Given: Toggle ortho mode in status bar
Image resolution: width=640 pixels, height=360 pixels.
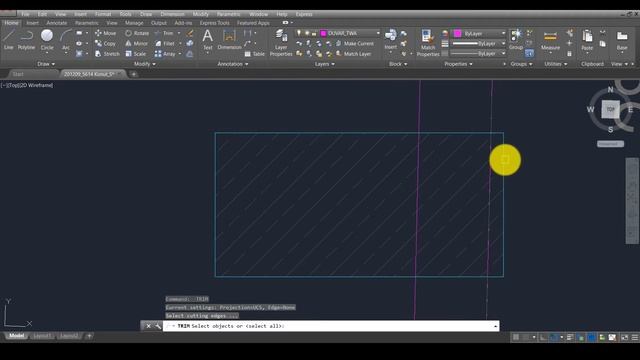Looking at the screenshot, I should 543,337.
